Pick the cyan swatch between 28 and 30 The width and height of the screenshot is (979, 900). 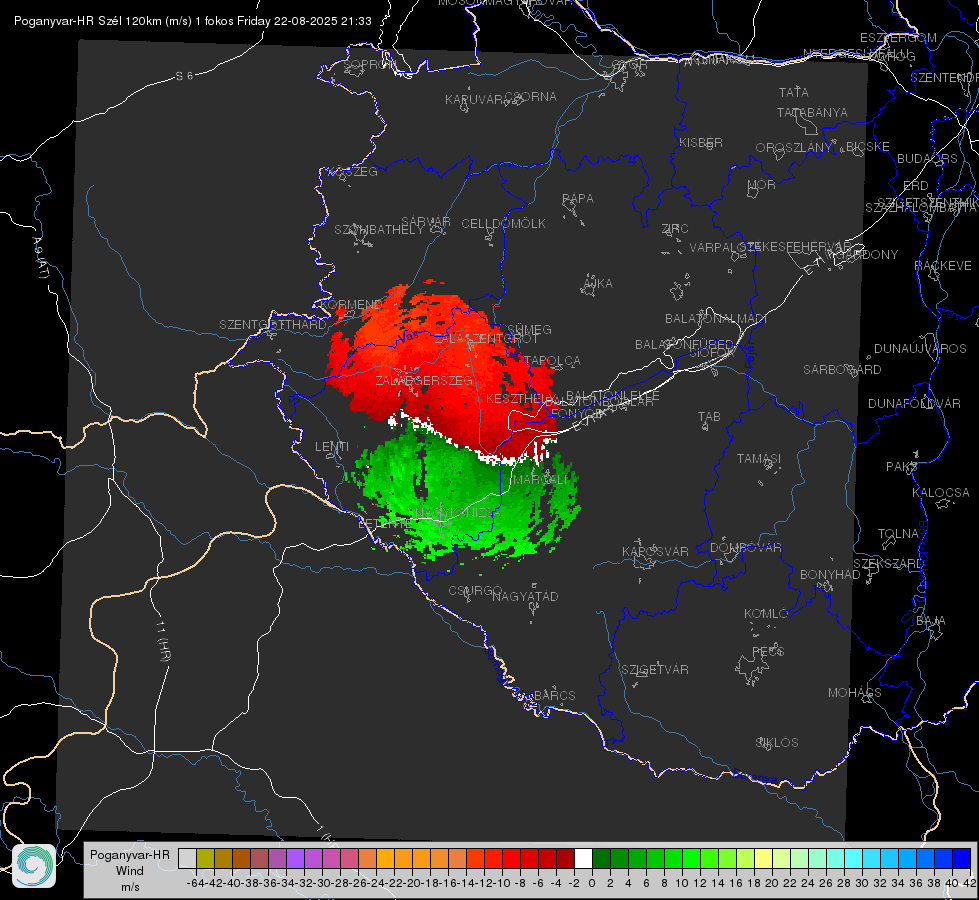click(x=853, y=859)
